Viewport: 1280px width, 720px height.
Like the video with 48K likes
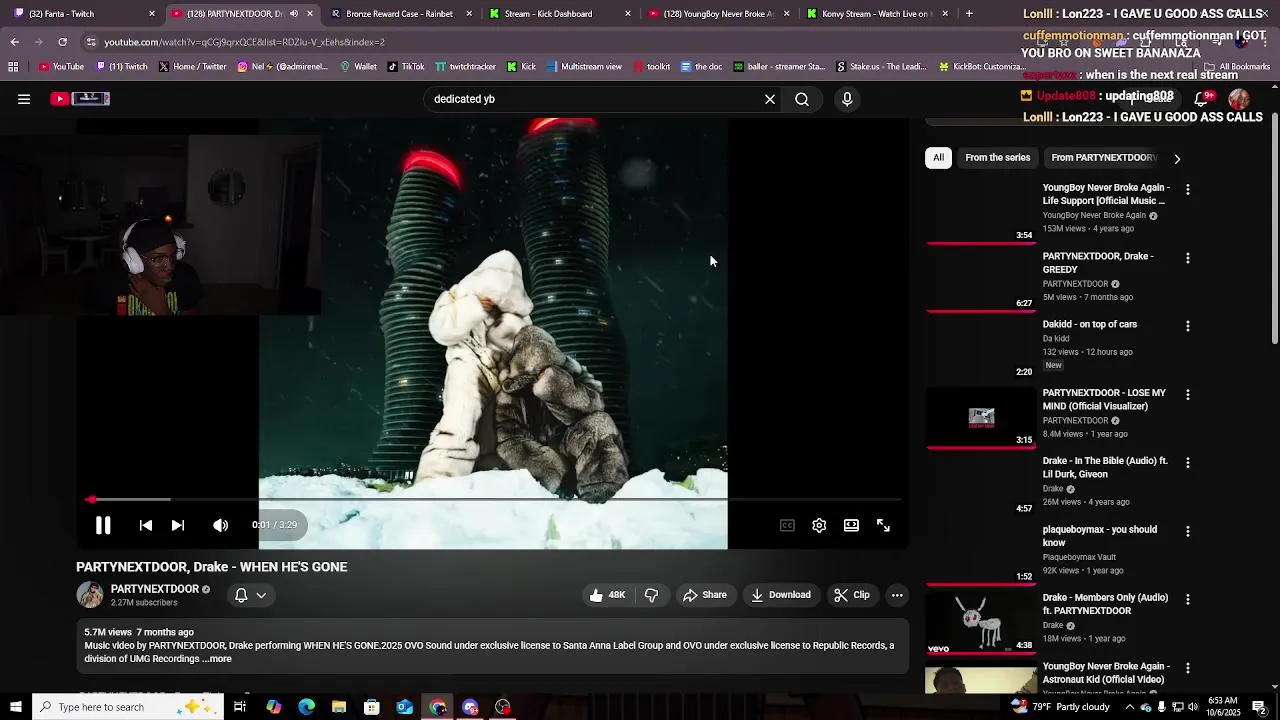click(608, 595)
